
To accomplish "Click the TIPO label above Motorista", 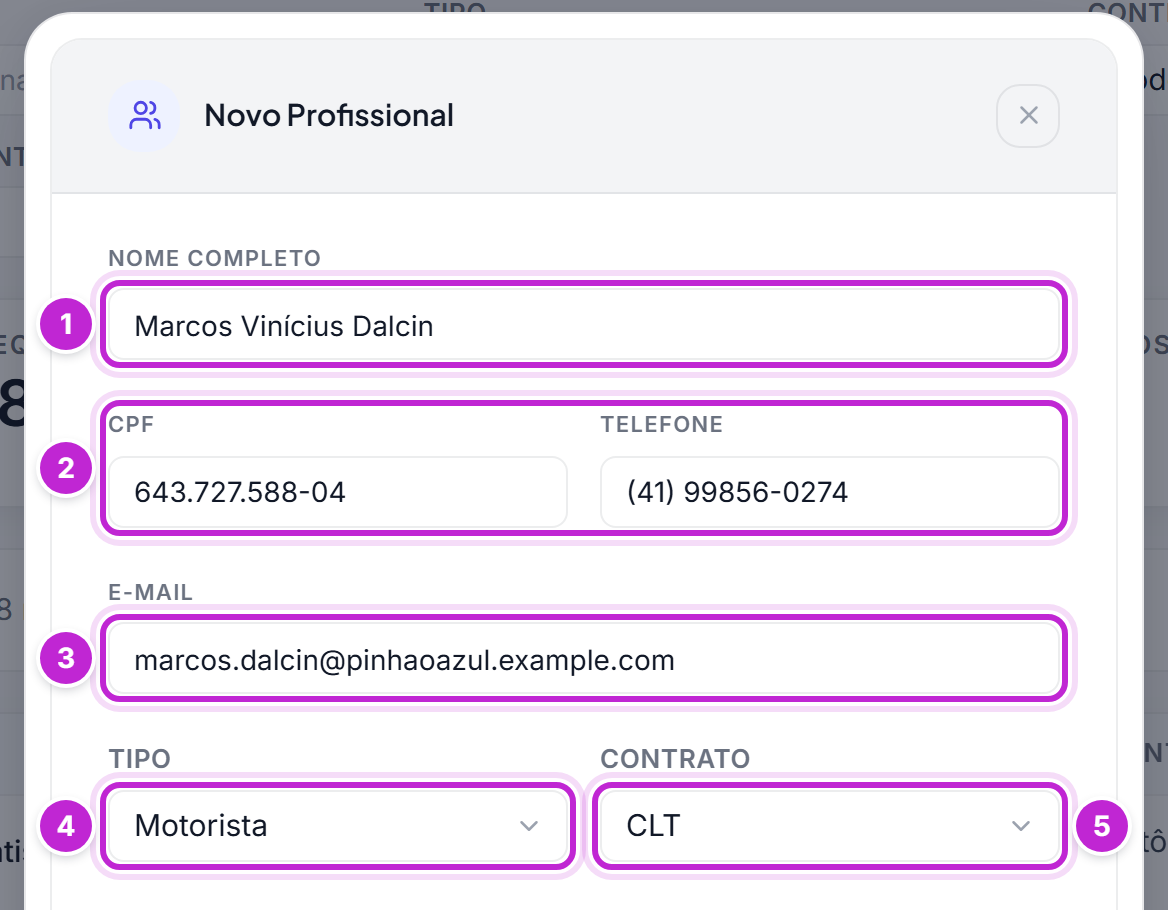I will pos(140,759).
